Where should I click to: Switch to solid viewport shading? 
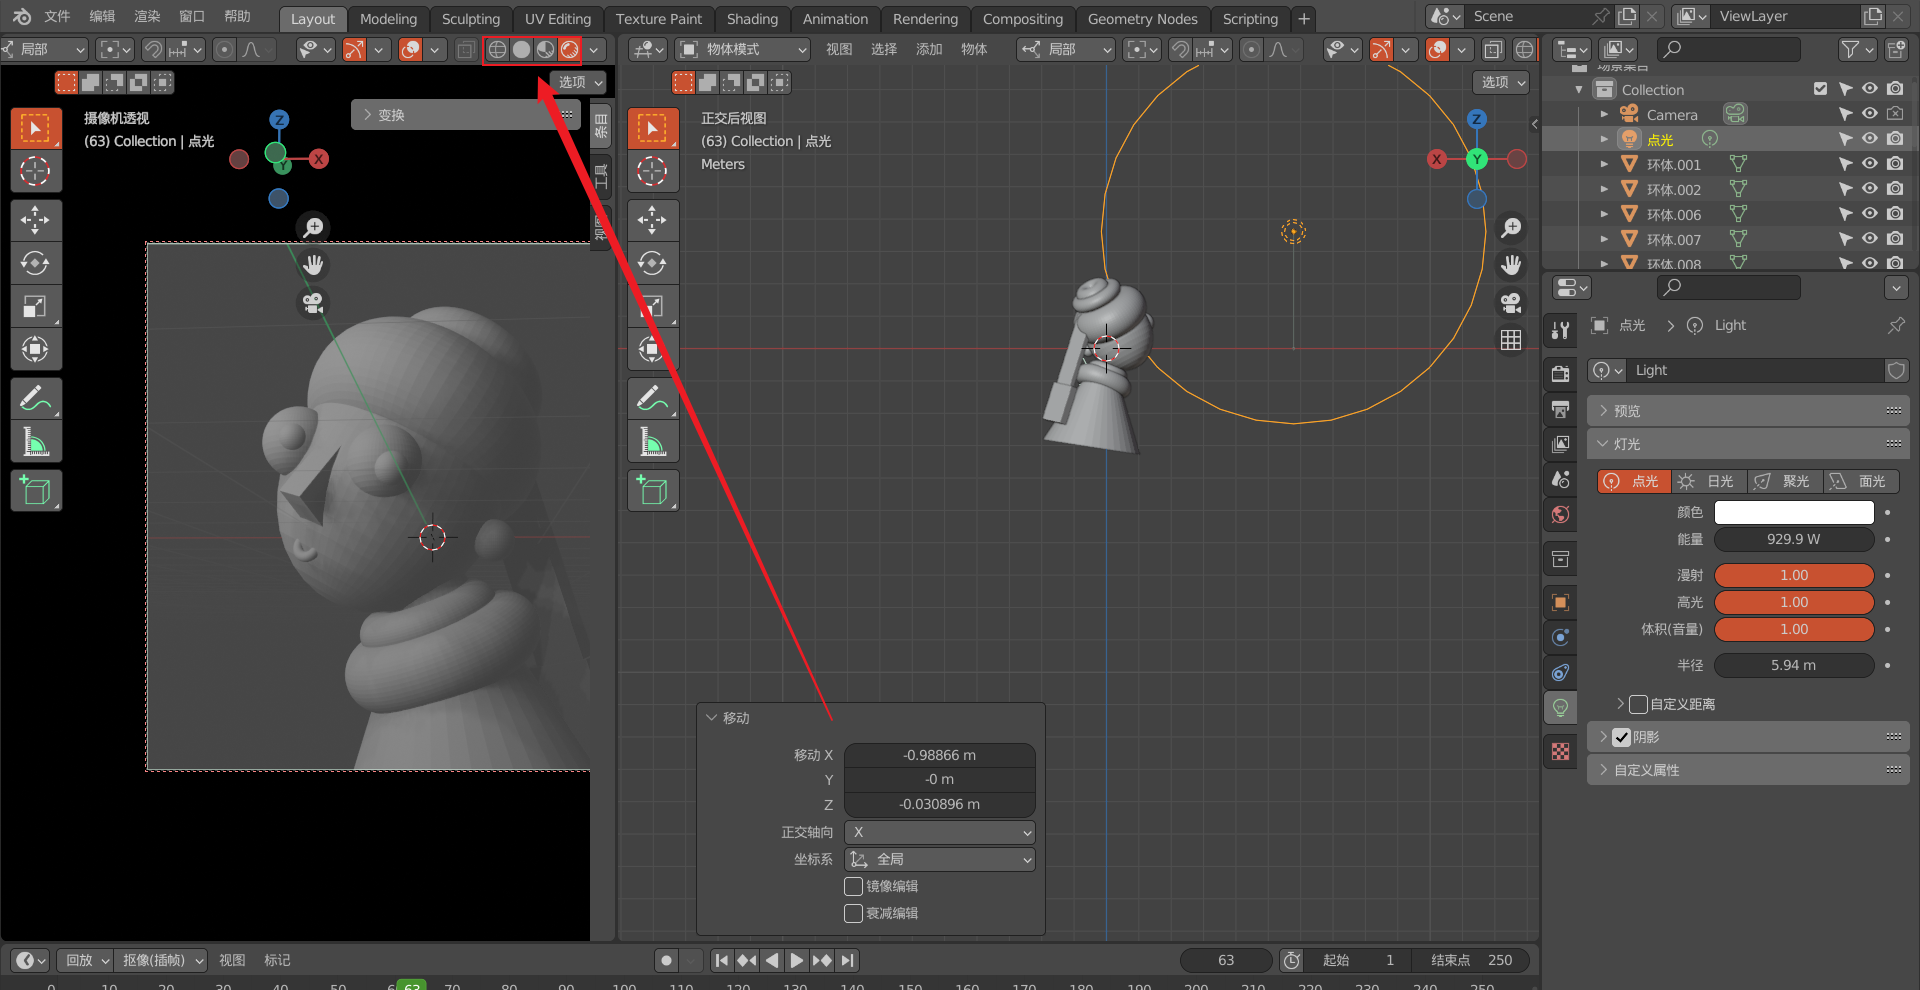tap(521, 49)
